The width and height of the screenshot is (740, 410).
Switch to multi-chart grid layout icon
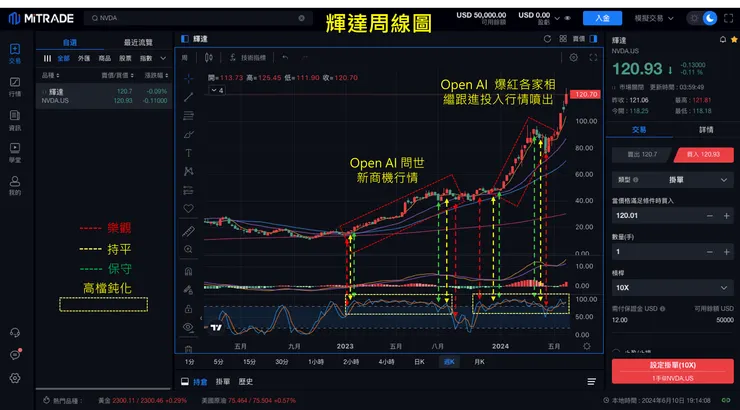click(563, 39)
